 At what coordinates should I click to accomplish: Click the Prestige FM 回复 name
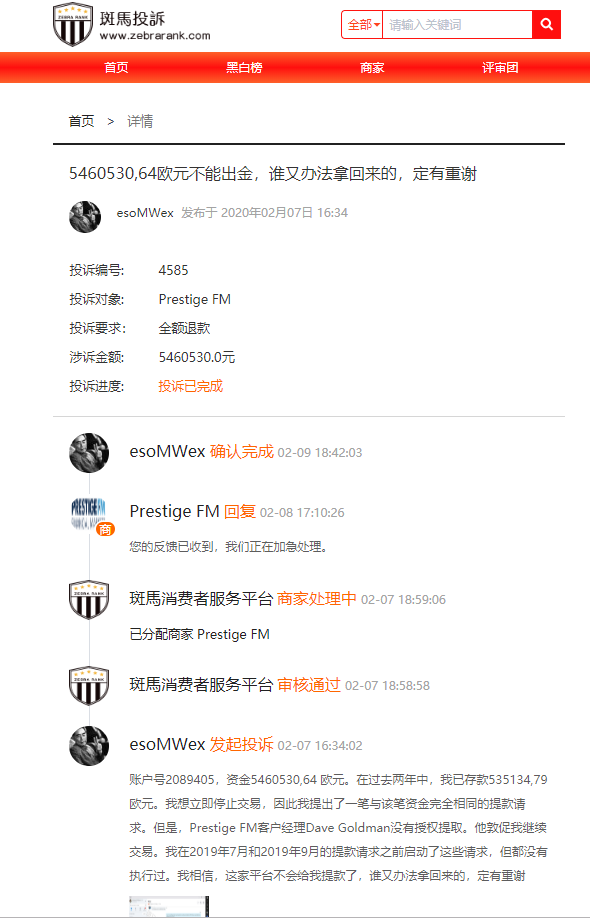pos(174,511)
